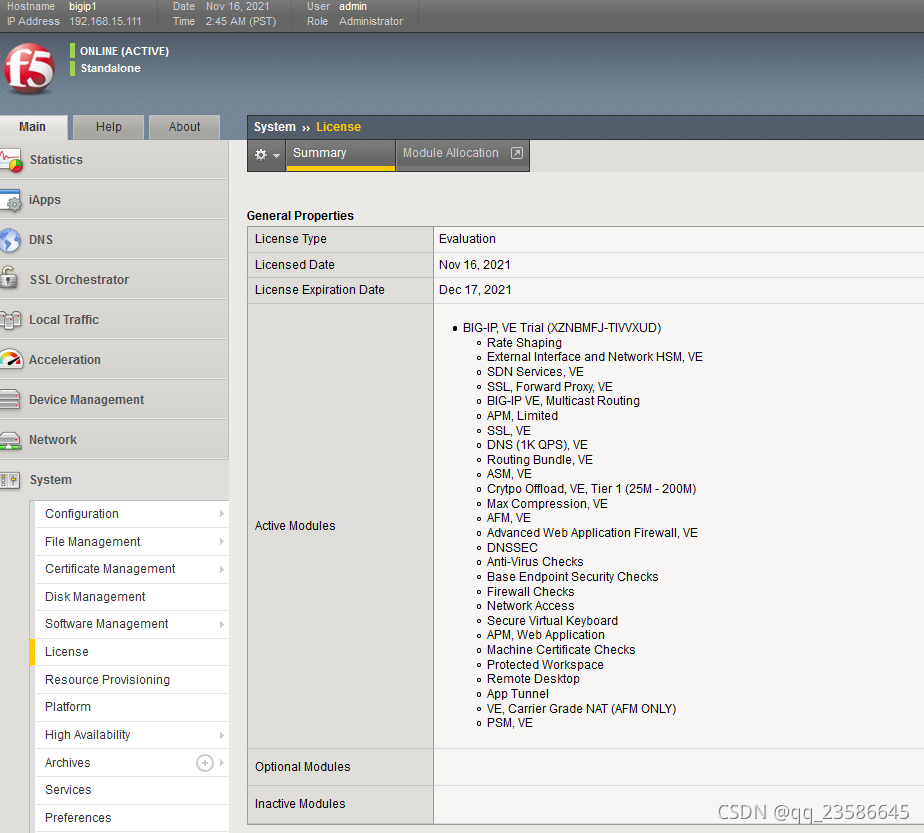The height and width of the screenshot is (833, 924).
Task: Click the IP address 192.168.15.111
Action: point(105,21)
